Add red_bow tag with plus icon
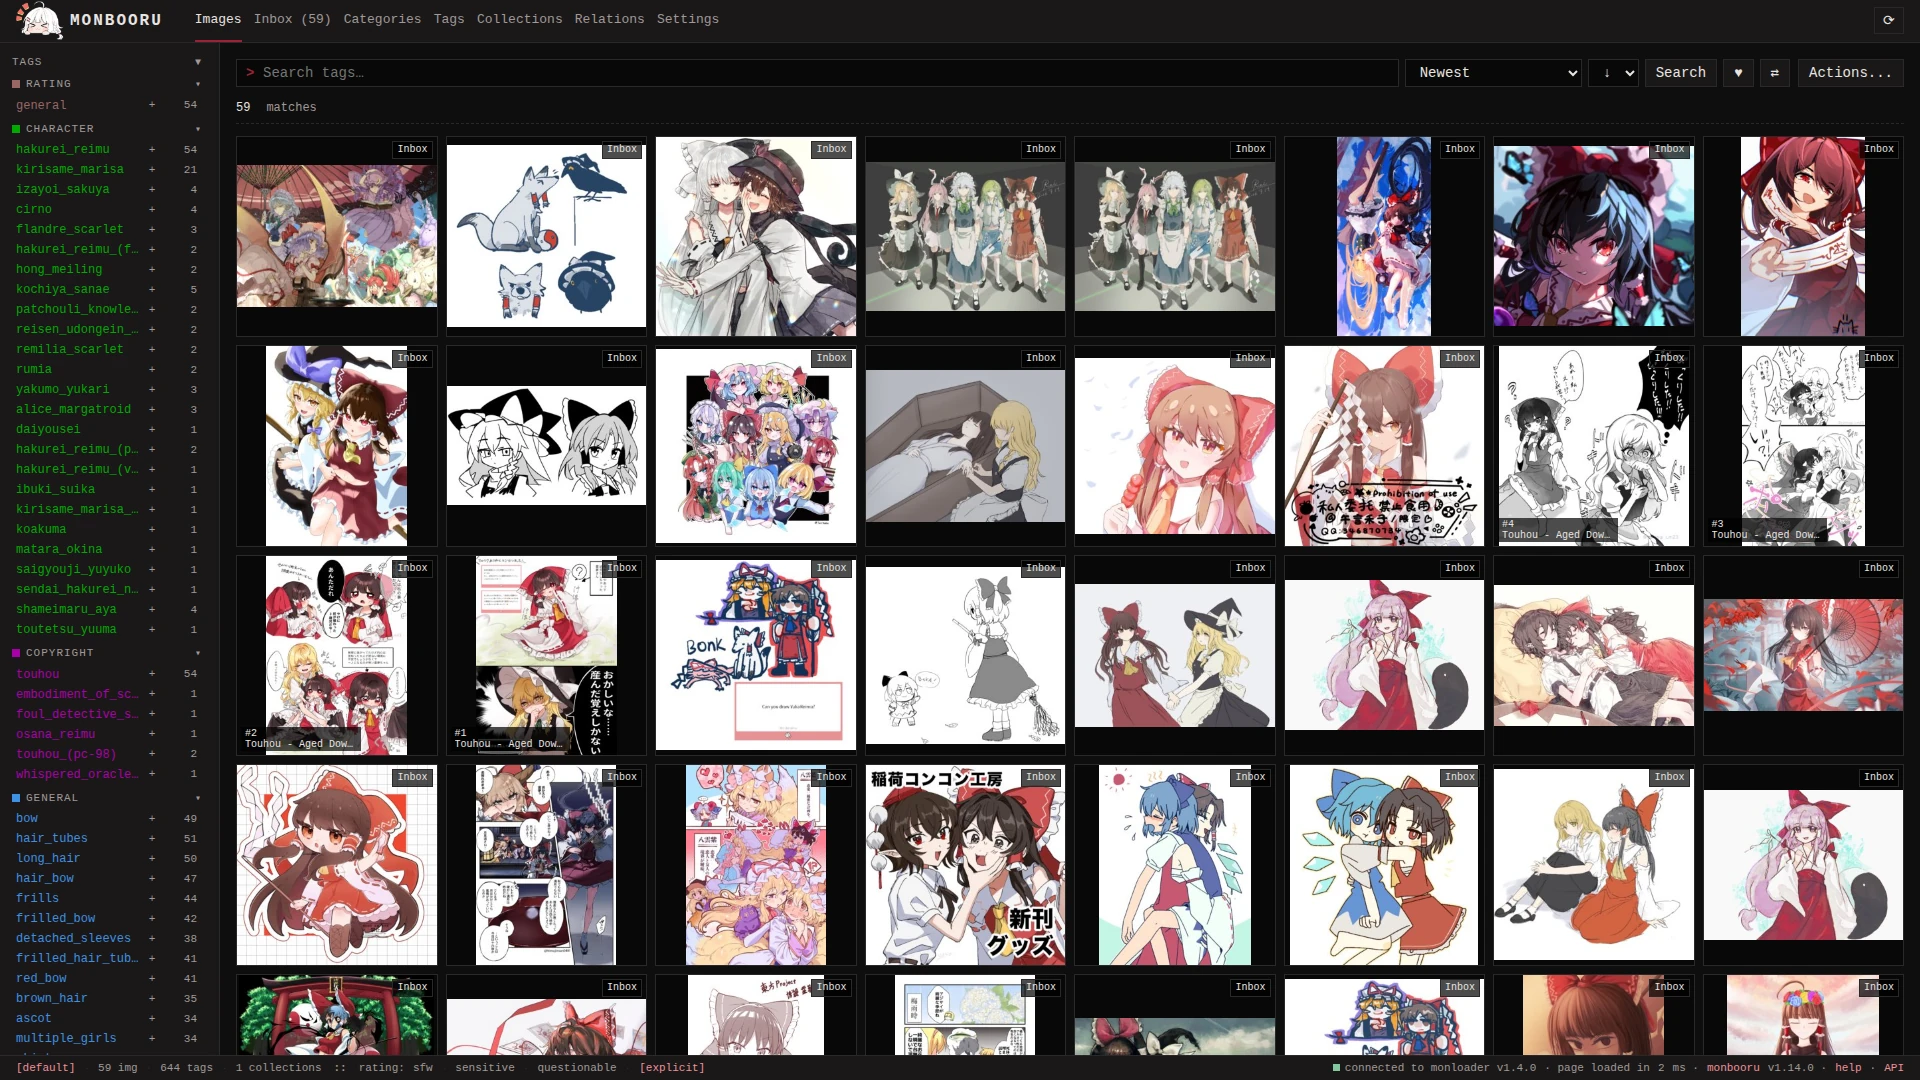Screen dimensions: 1920x1080 (x=152, y=978)
